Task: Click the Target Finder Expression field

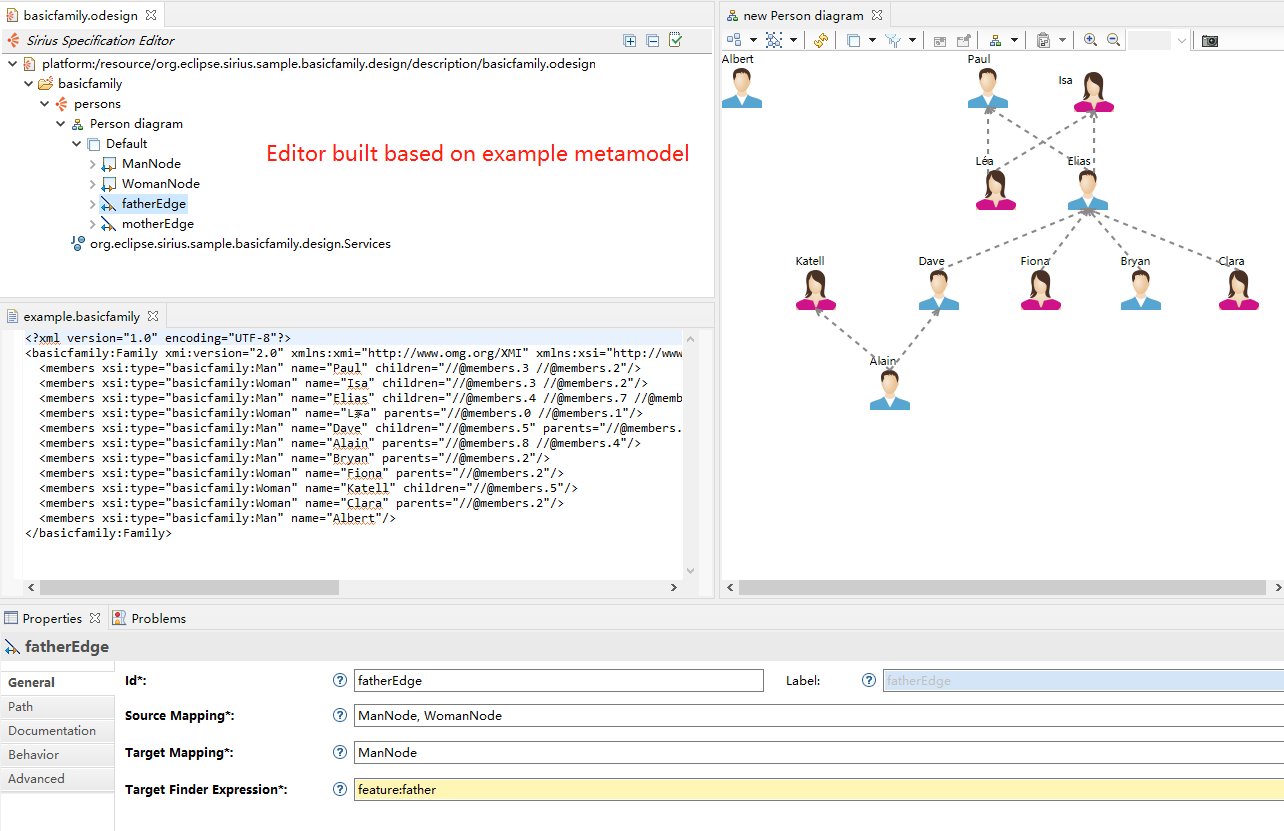Action: pos(819,789)
